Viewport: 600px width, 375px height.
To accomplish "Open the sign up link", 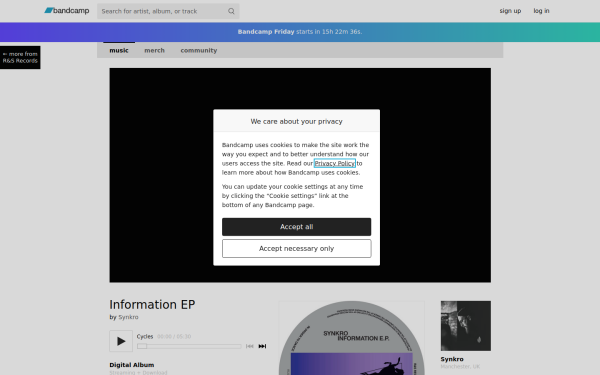I will click(510, 11).
